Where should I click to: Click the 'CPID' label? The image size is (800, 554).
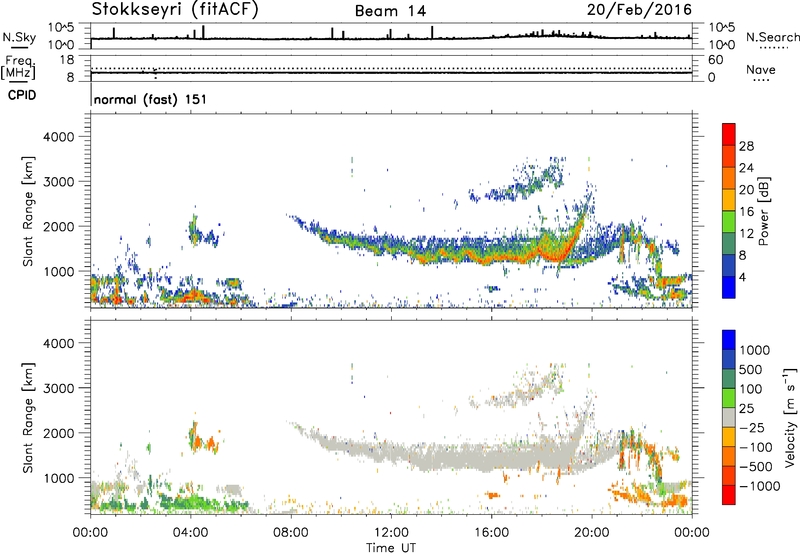[22, 95]
